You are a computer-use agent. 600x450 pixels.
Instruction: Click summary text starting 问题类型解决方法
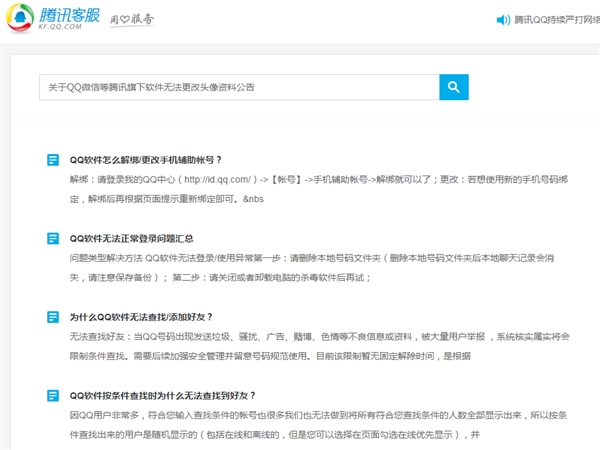tap(312, 258)
